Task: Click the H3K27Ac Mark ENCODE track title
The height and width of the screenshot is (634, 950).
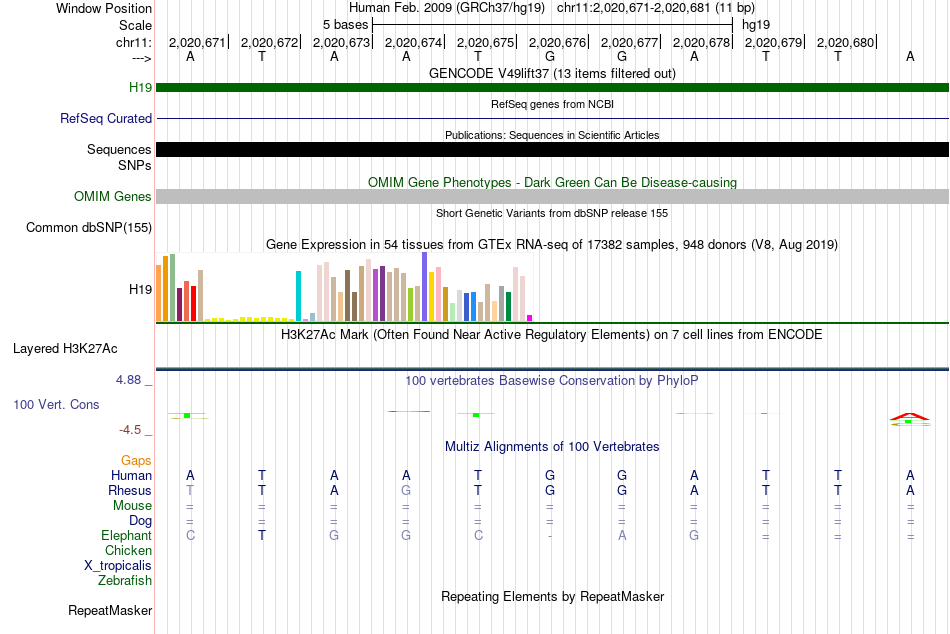Action: pos(552,335)
